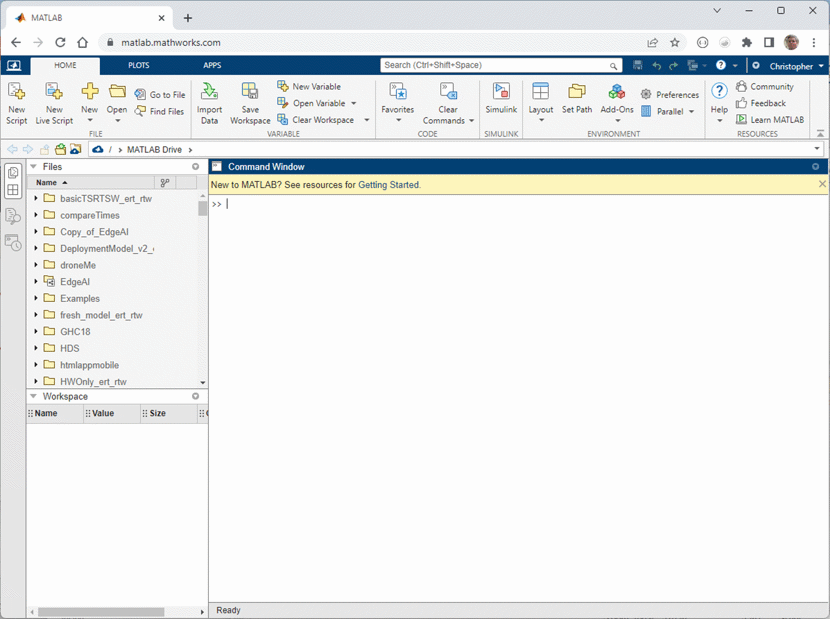Viewport: 830px width, 619px height.
Task: Click Open Variable
Action: pos(312,103)
